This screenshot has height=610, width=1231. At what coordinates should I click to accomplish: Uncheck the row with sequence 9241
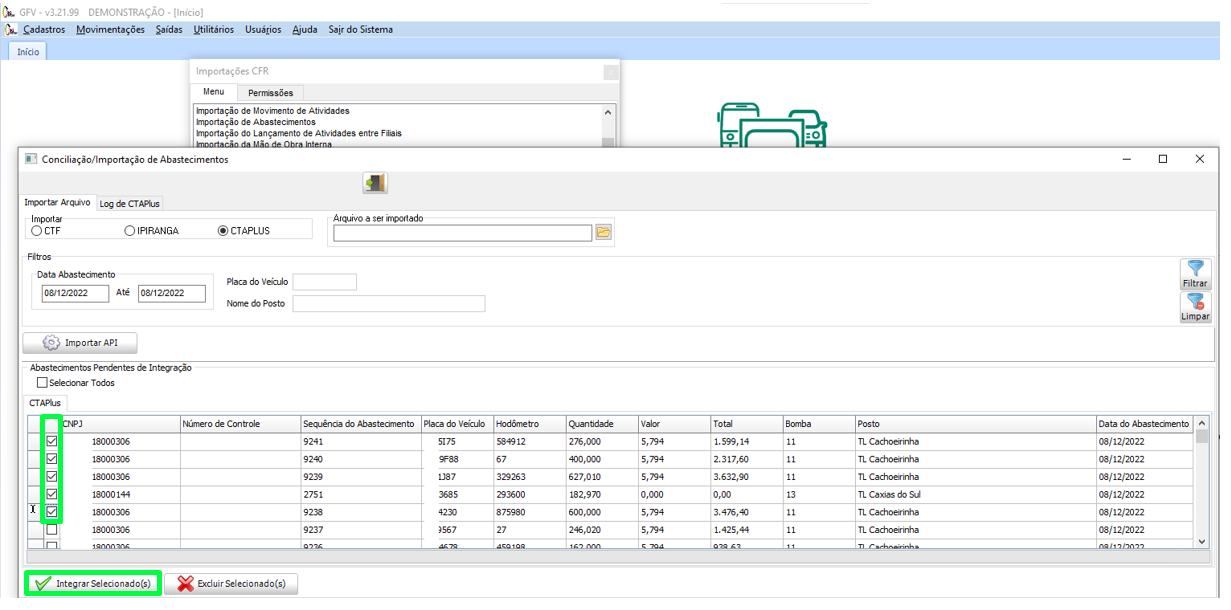point(52,441)
